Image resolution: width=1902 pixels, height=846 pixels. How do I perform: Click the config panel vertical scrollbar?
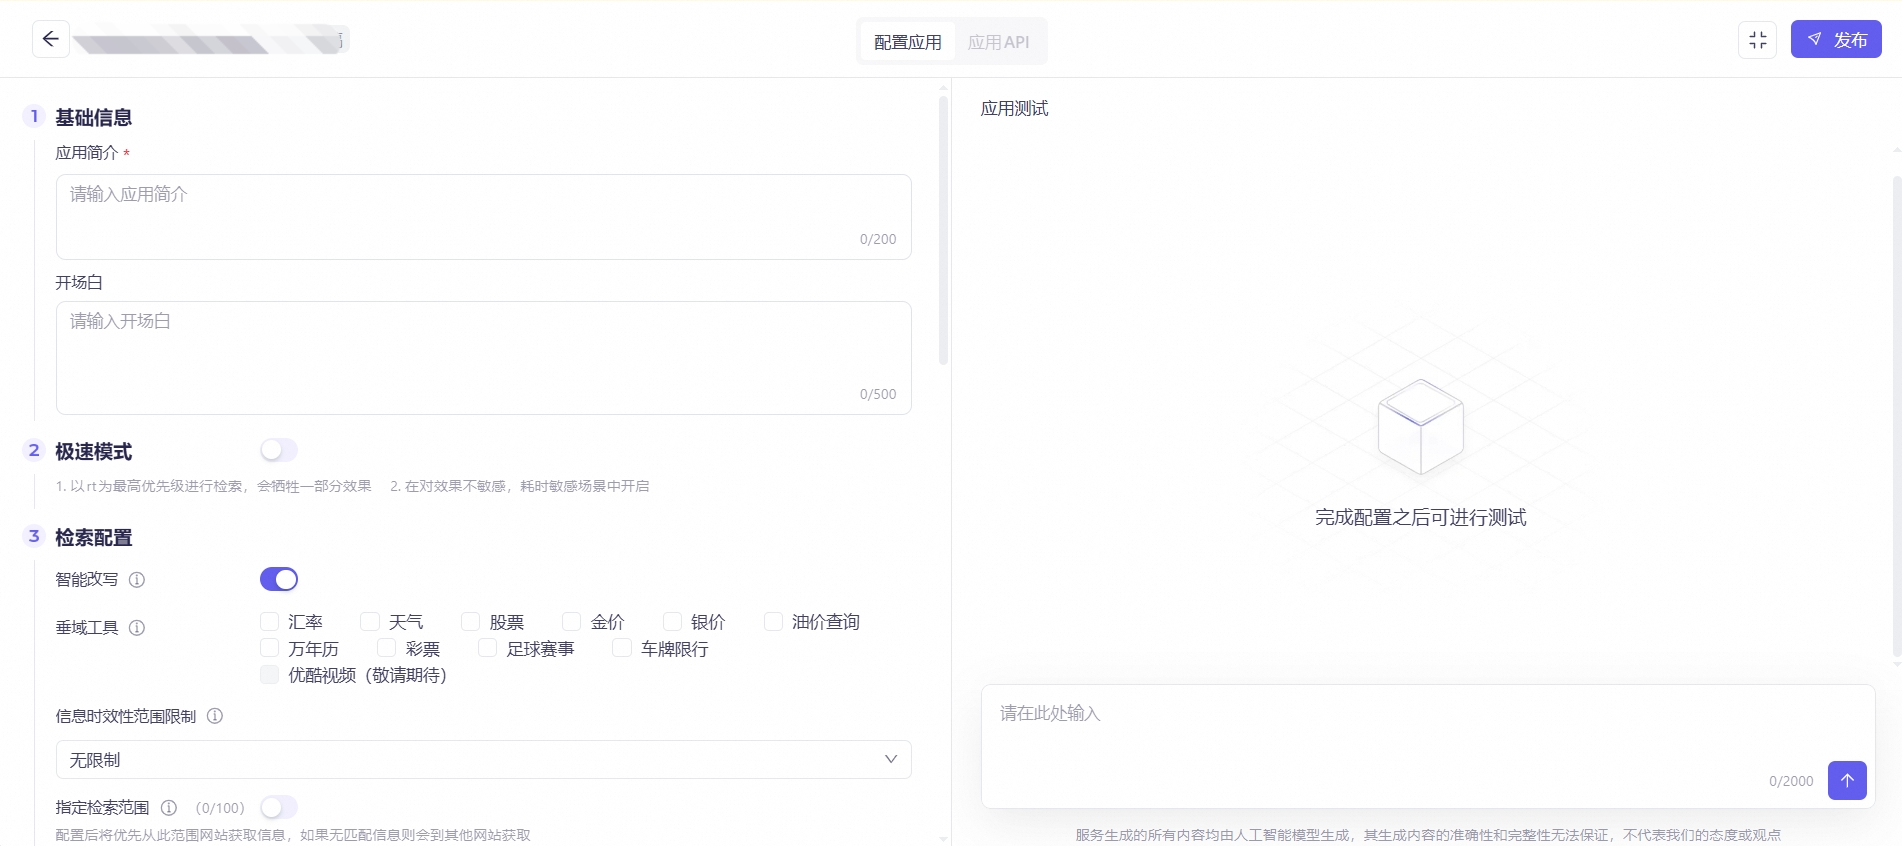[x=943, y=230]
